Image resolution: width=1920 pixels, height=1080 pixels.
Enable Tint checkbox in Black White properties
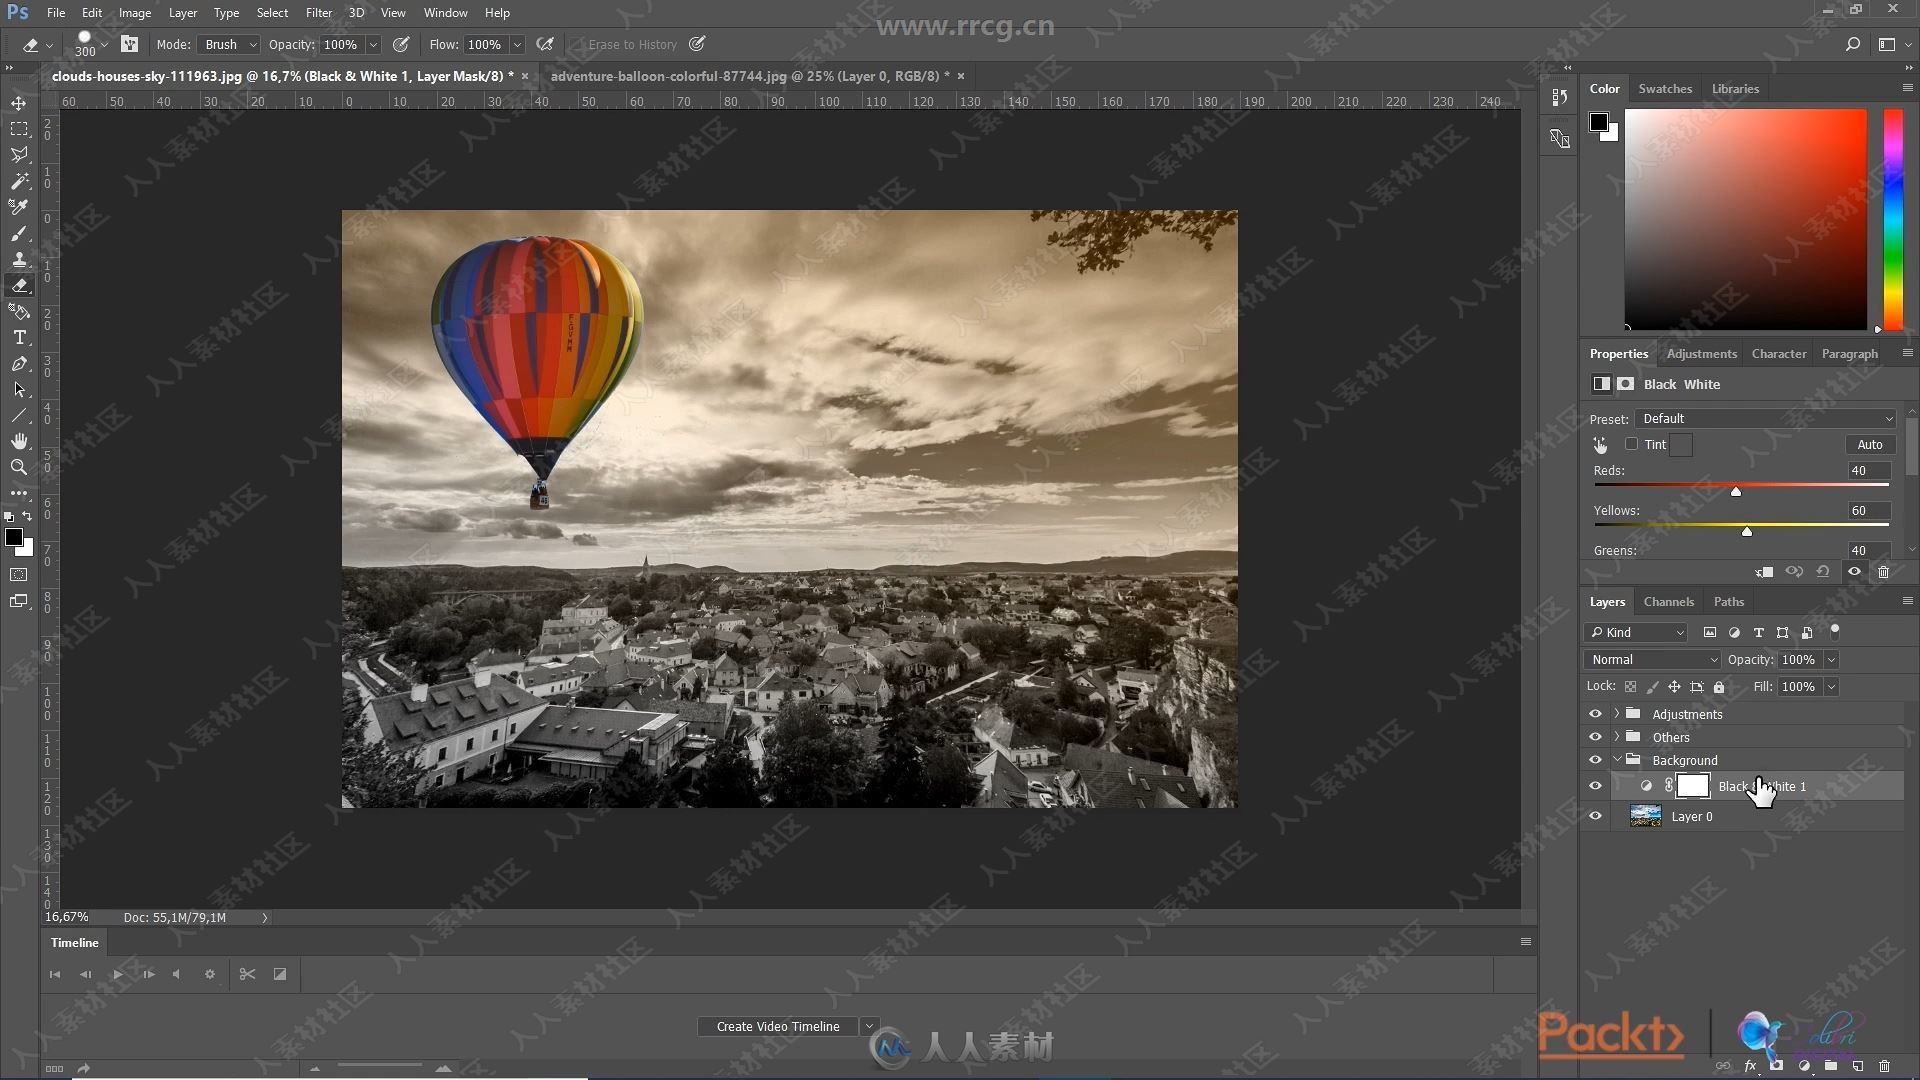click(x=1631, y=444)
